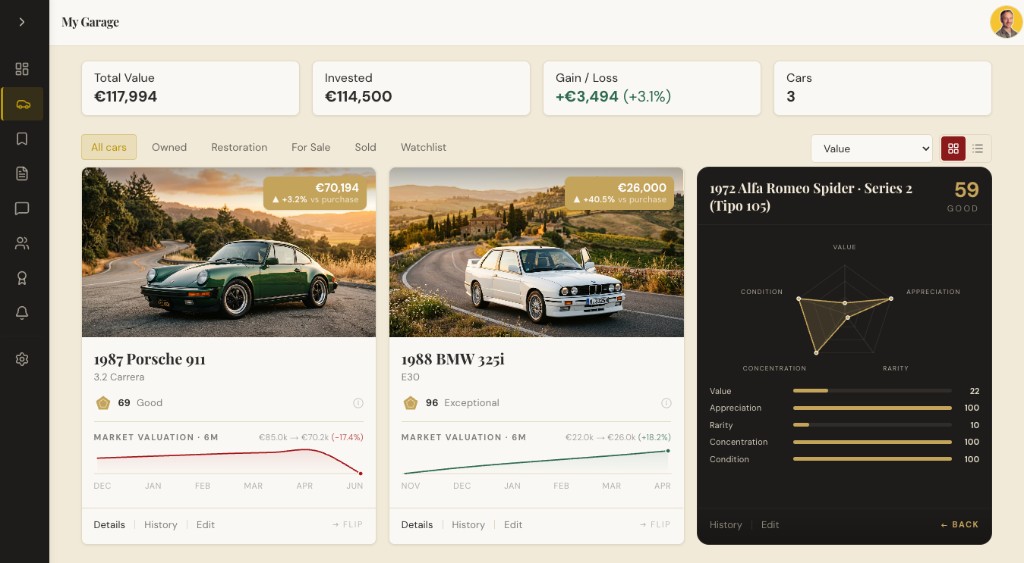Click the 3.2 Carrera subtitle
The height and width of the screenshot is (563, 1024).
(119, 377)
